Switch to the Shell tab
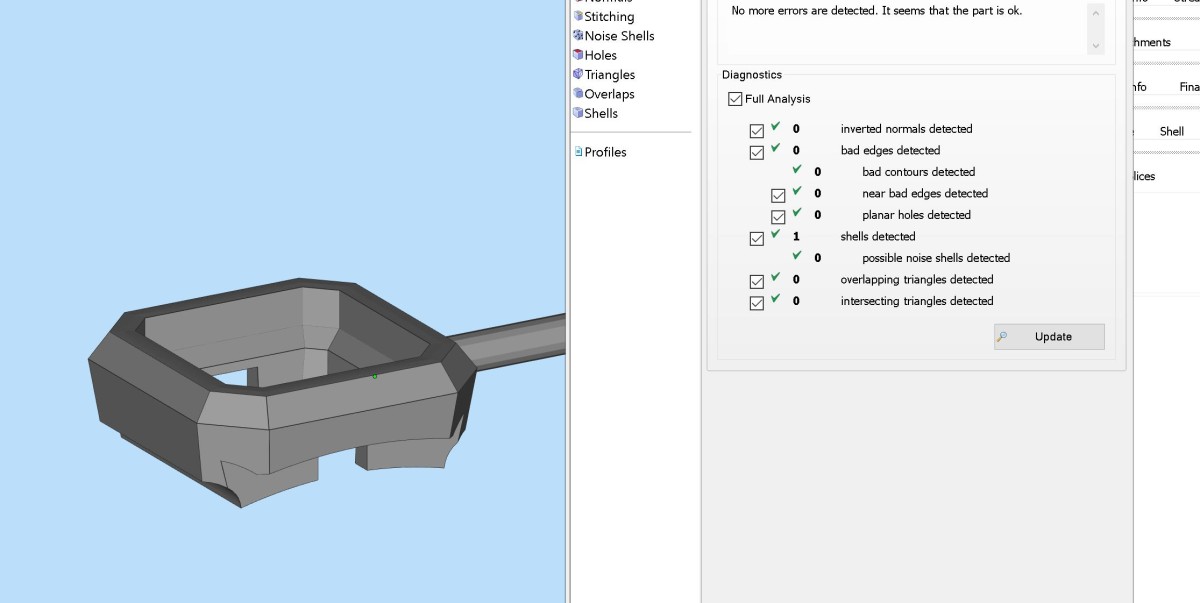This screenshot has width=1200, height=603. (x=1171, y=131)
